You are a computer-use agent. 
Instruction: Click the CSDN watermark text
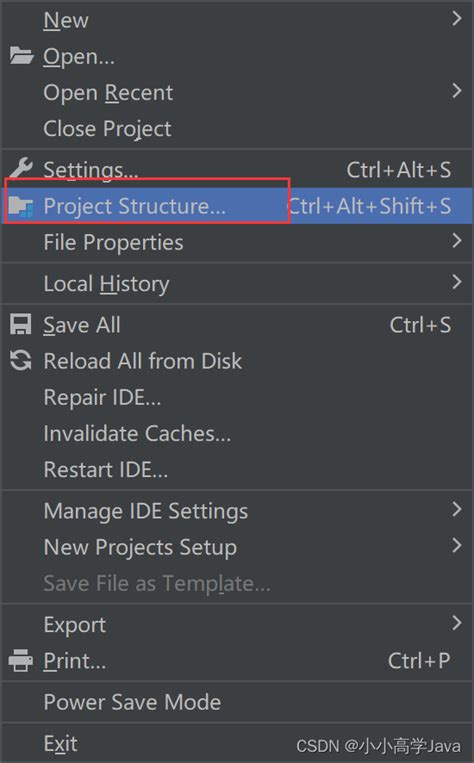click(x=378, y=746)
